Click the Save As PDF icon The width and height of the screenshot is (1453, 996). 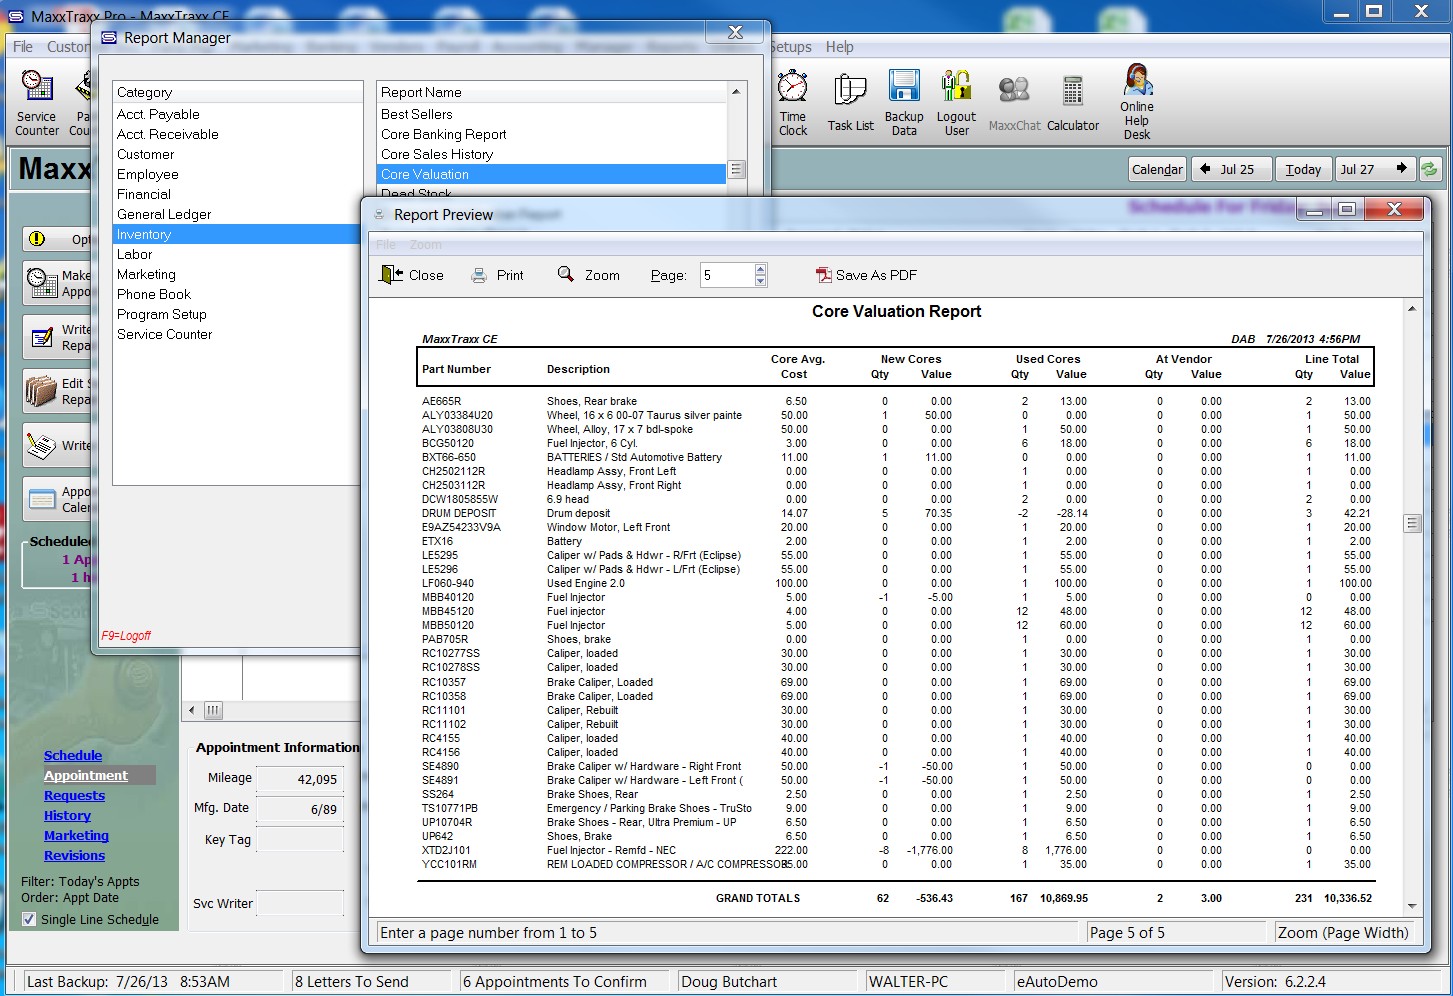[824, 275]
